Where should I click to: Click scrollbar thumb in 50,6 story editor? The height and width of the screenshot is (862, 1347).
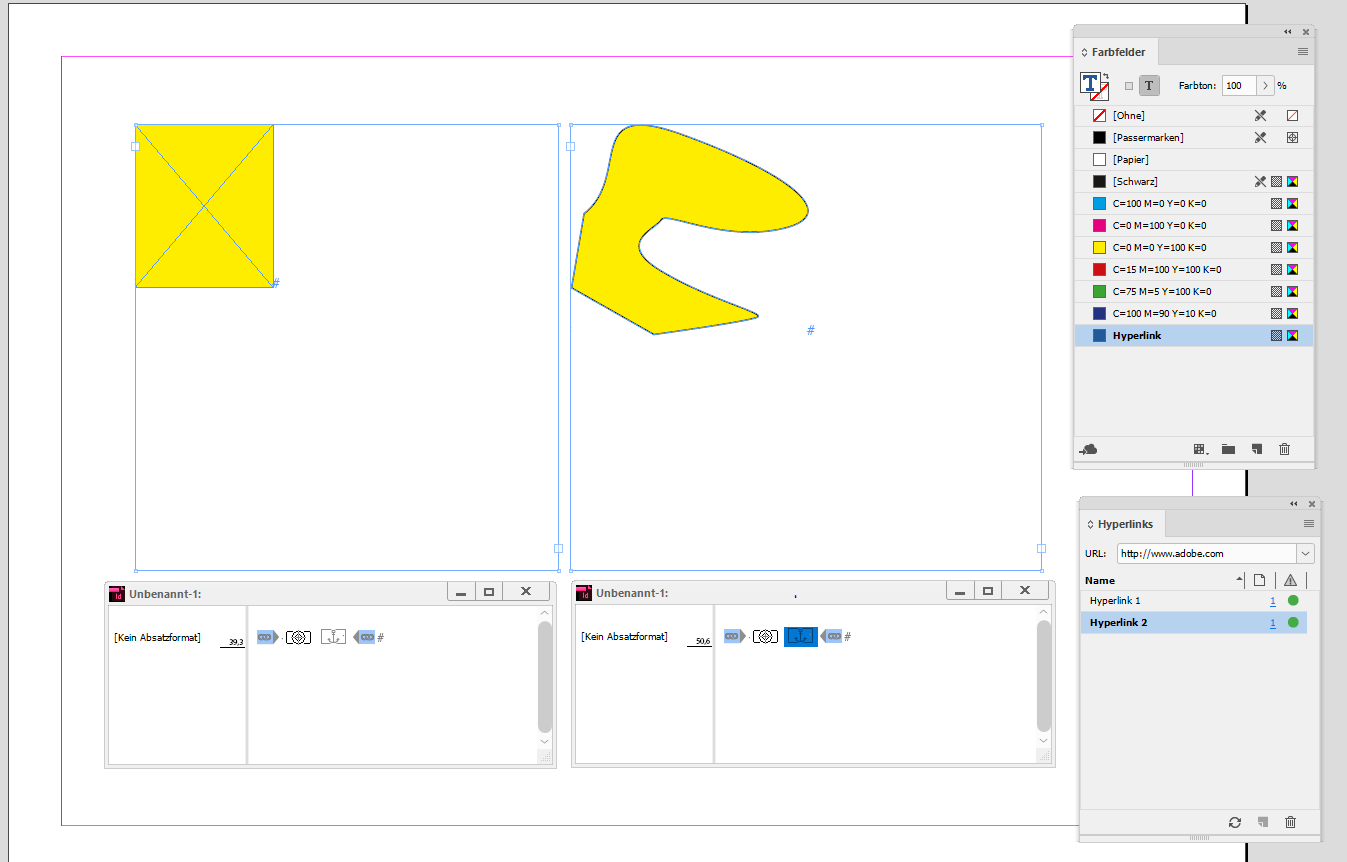(x=1044, y=676)
